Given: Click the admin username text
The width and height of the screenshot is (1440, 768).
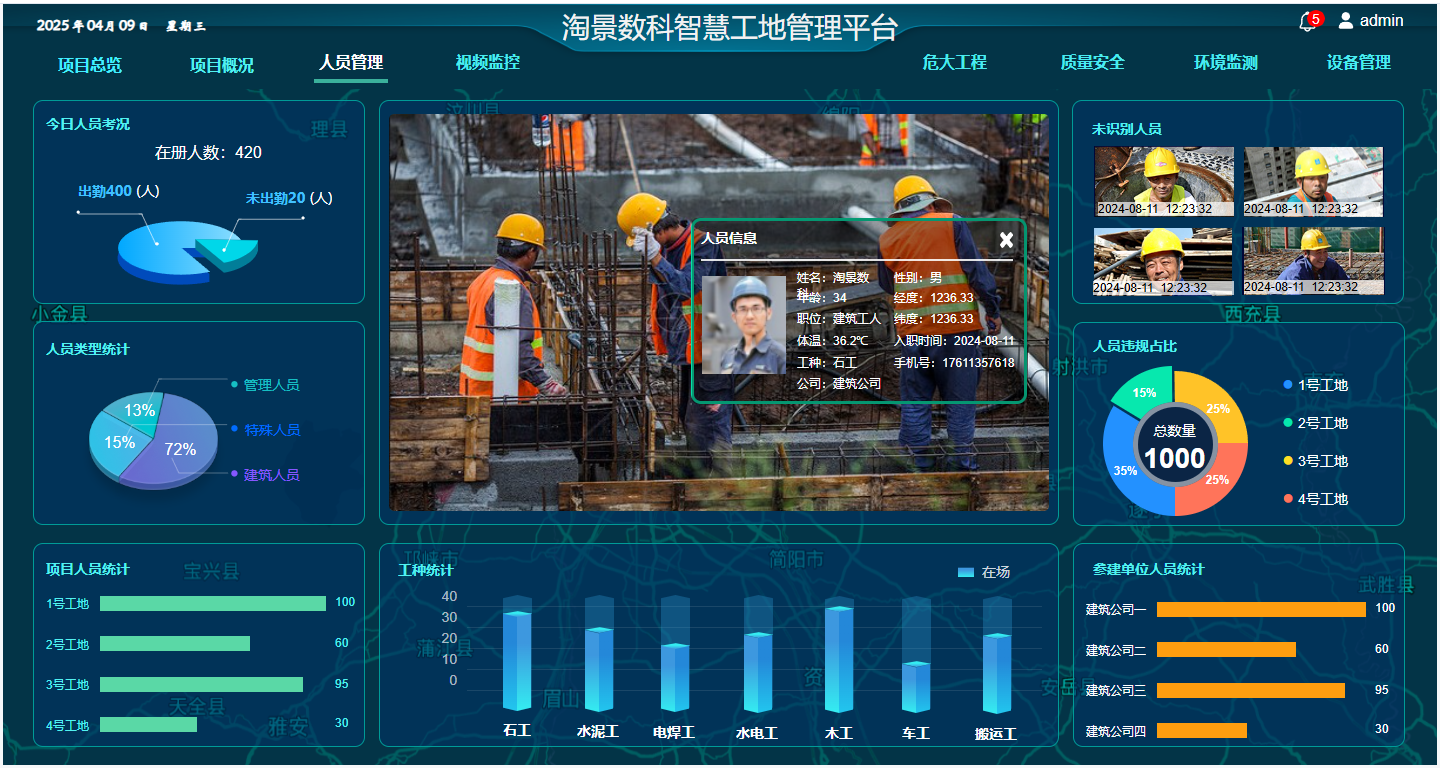Looking at the screenshot, I should tap(1382, 20).
